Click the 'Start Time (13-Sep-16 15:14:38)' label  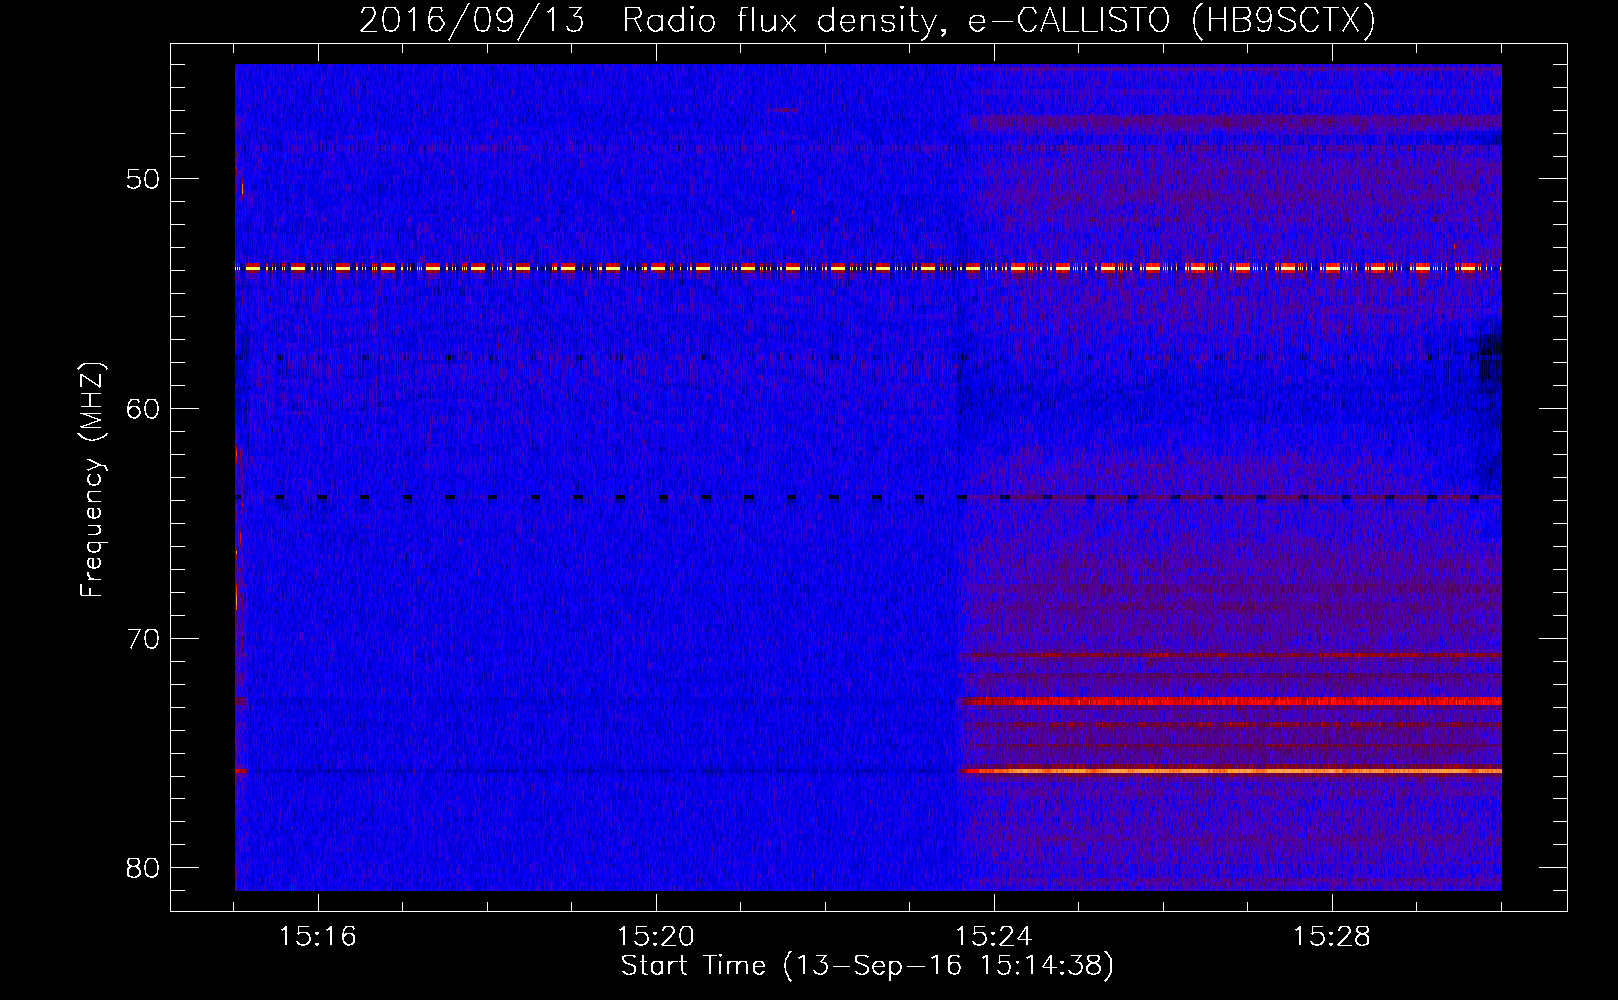867,966
